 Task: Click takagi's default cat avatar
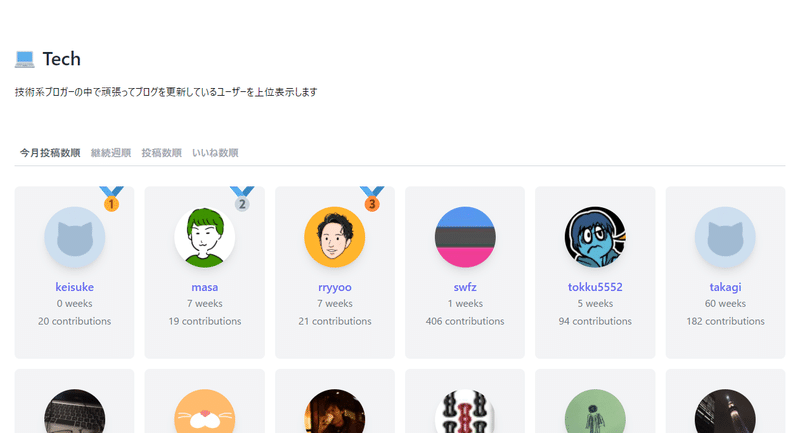(x=725, y=237)
